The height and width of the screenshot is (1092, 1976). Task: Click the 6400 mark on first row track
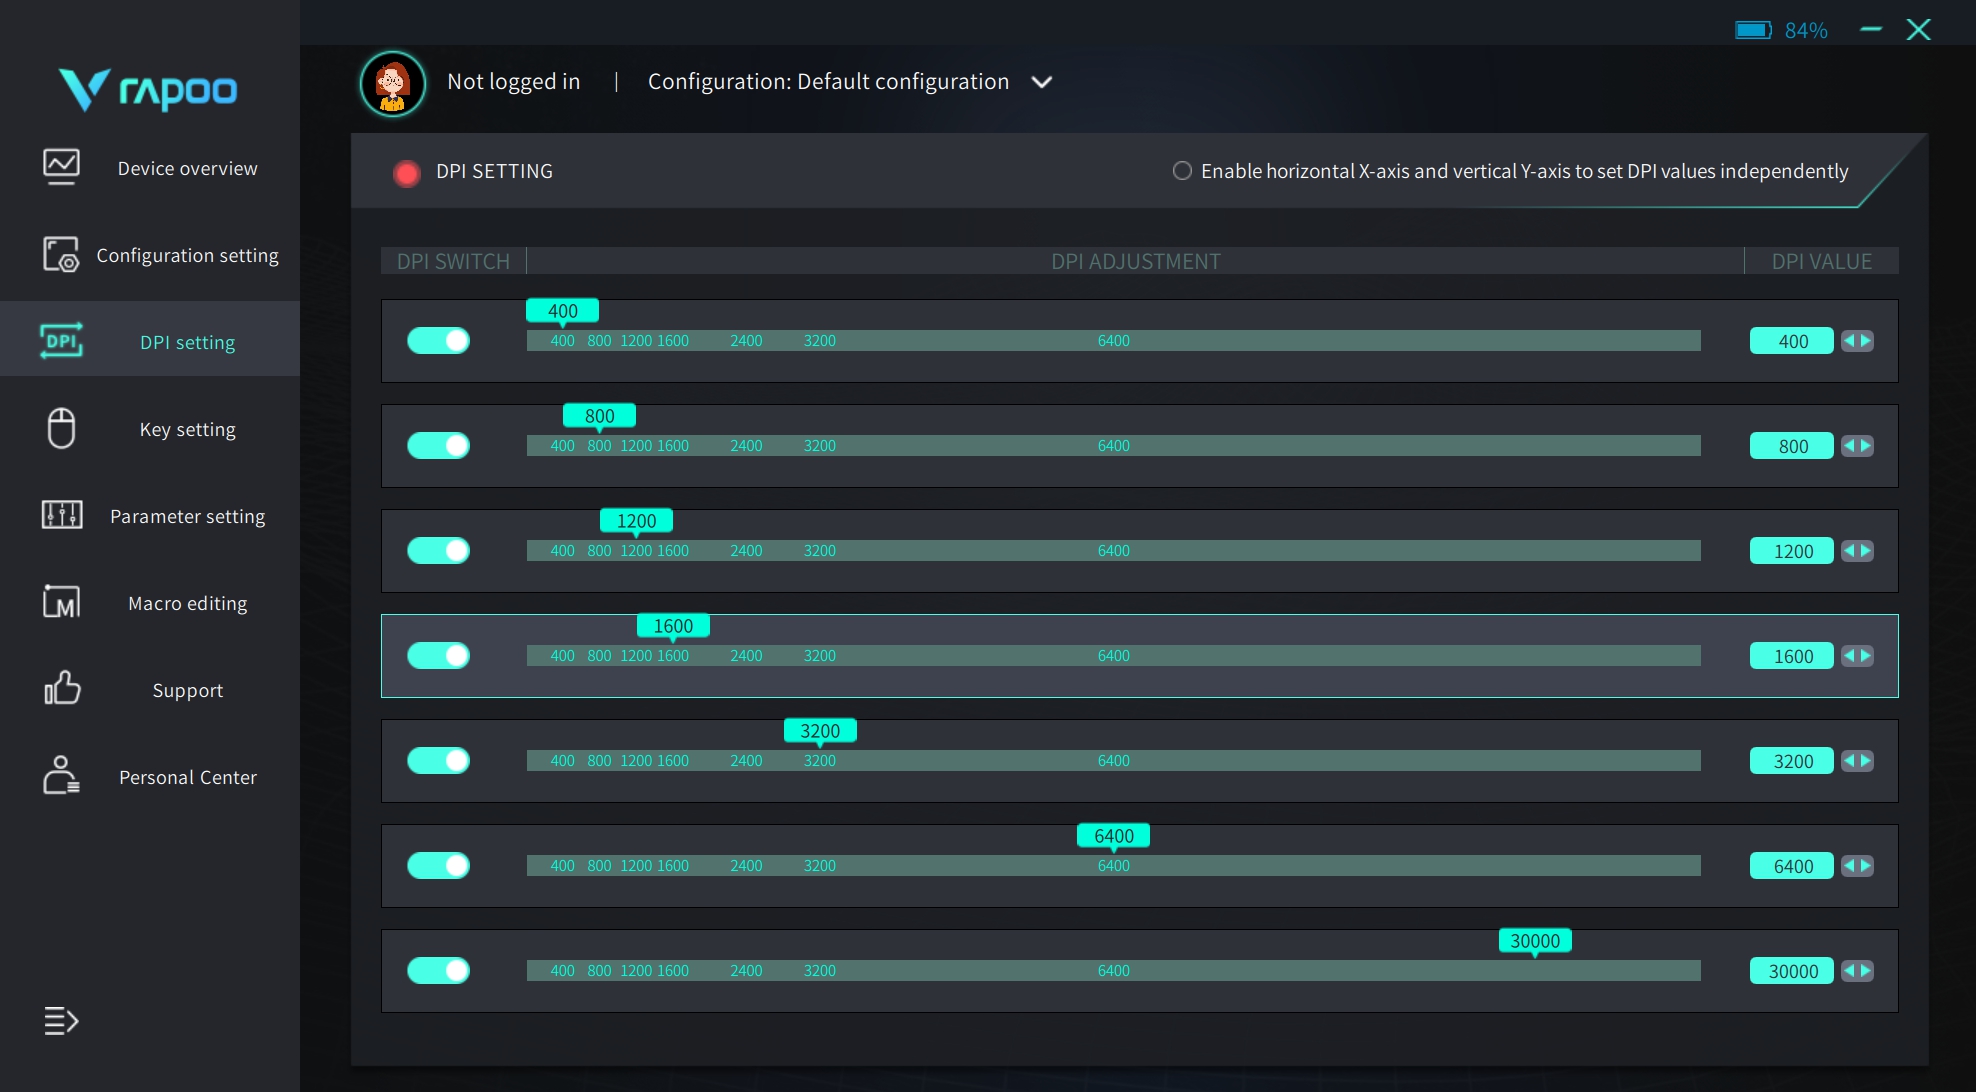tap(1114, 341)
